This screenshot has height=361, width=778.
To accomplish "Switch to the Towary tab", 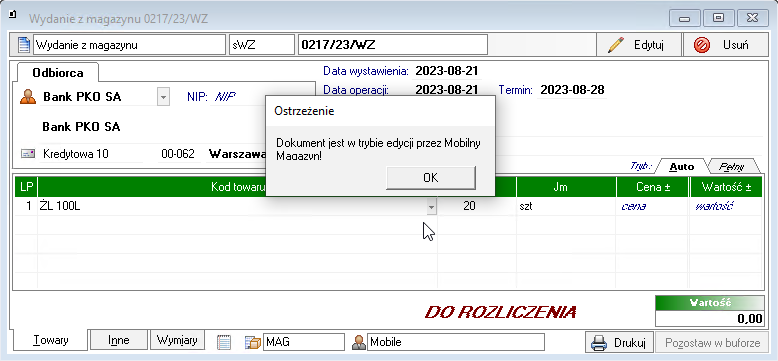I will (51, 340).
